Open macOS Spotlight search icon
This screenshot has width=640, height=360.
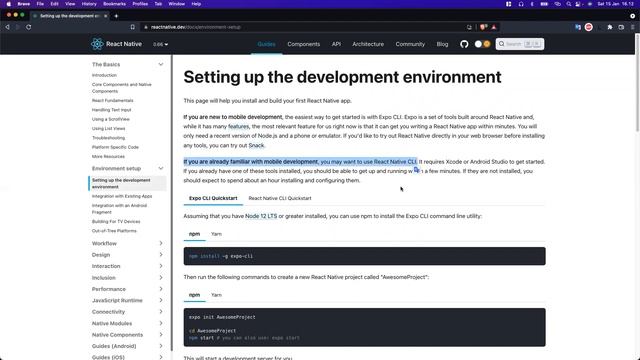pos(569,4)
